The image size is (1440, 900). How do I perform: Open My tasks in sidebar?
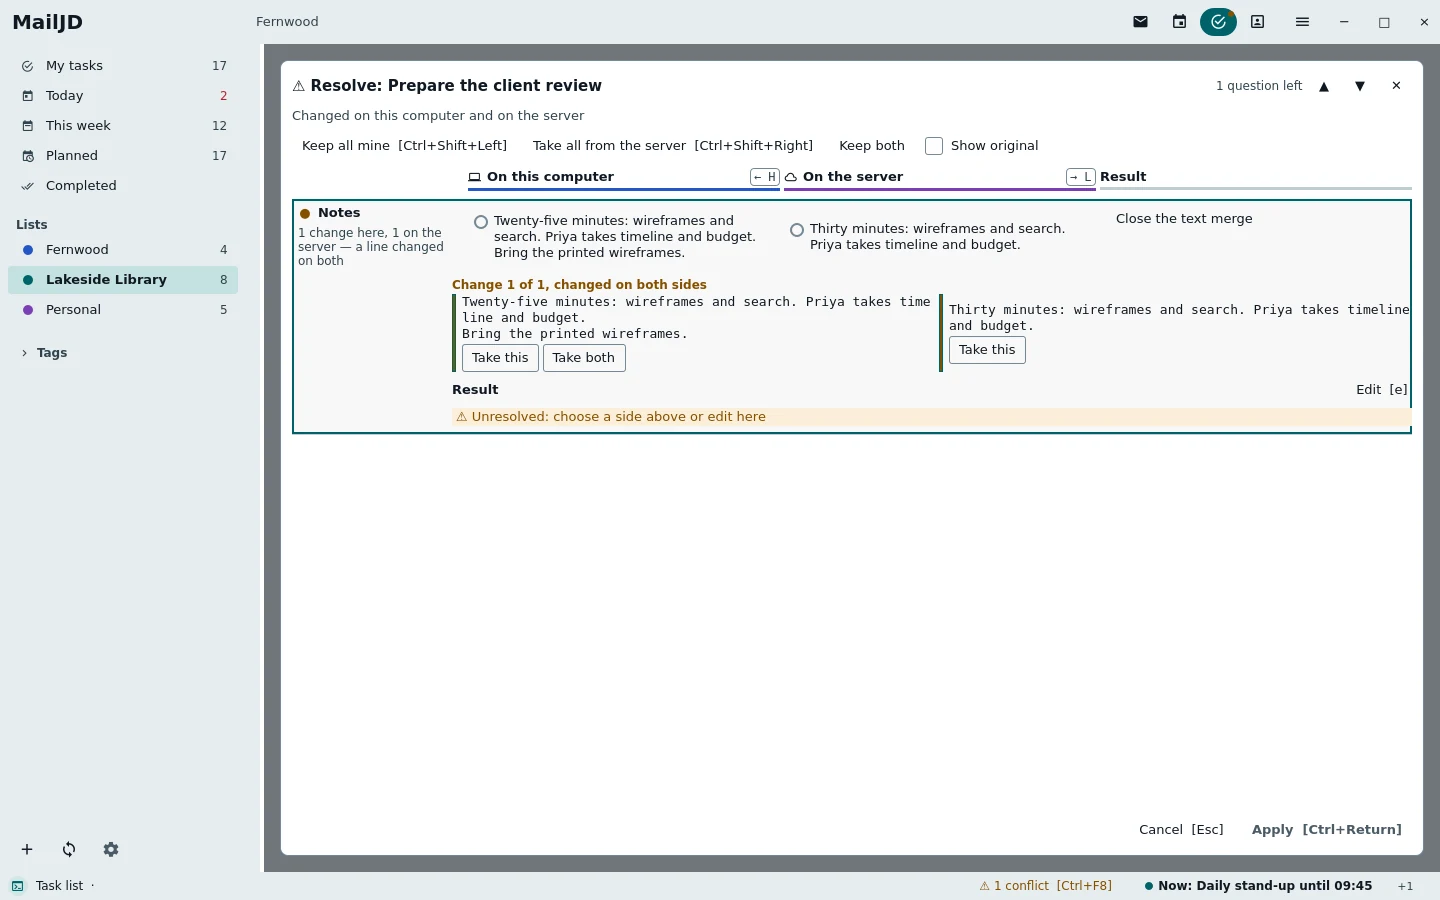coord(124,66)
